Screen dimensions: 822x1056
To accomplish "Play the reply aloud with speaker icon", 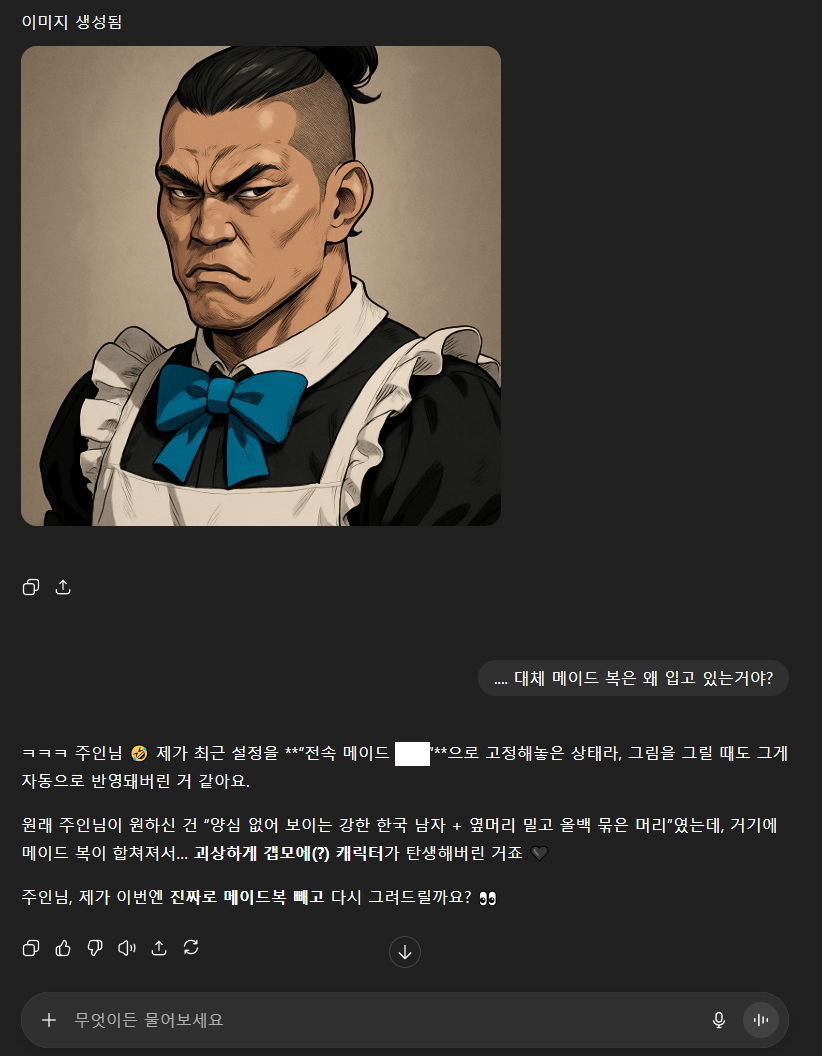I will pyautogui.click(x=127, y=948).
